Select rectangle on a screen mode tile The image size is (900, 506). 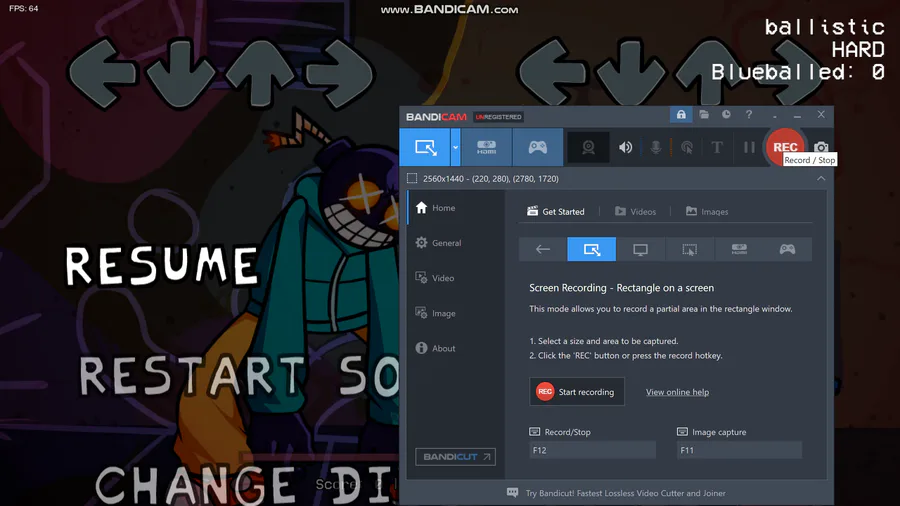591,249
